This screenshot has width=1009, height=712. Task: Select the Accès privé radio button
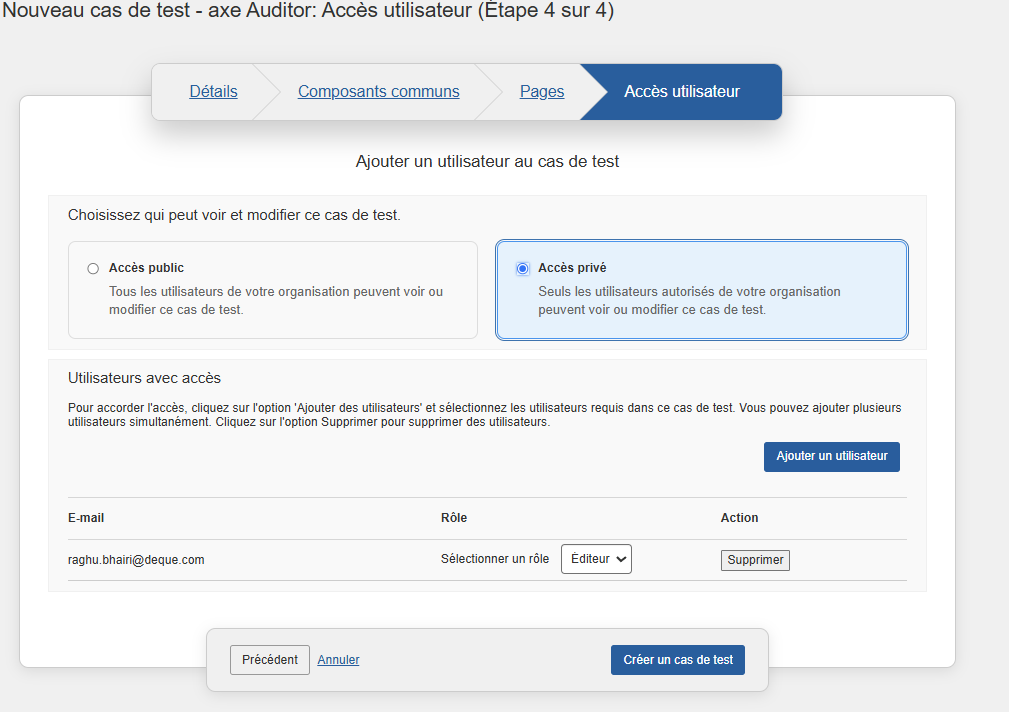(522, 268)
